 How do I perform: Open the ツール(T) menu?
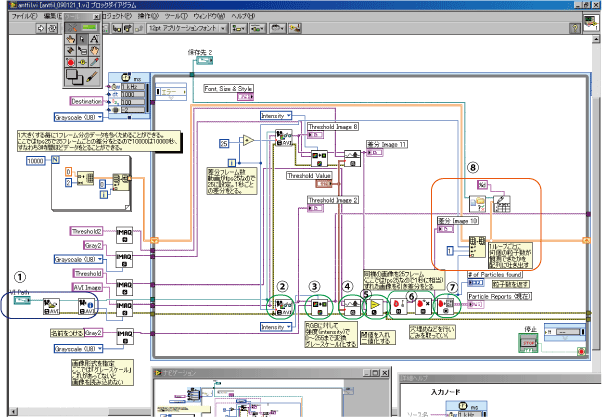176,16
